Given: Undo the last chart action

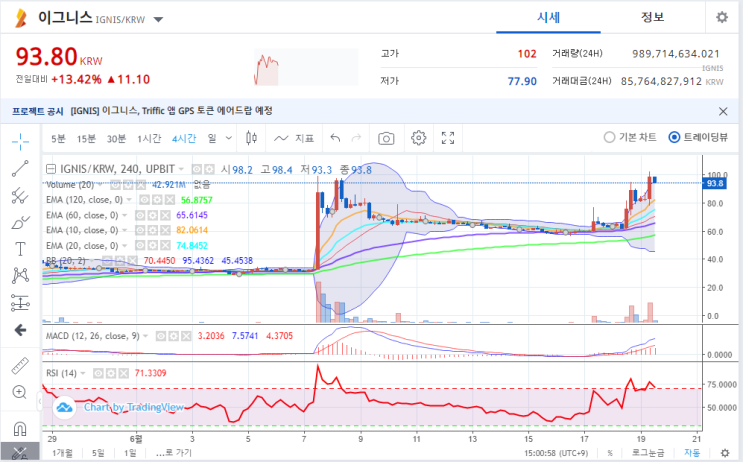Looking at the screenshot, I should [335, 138].
